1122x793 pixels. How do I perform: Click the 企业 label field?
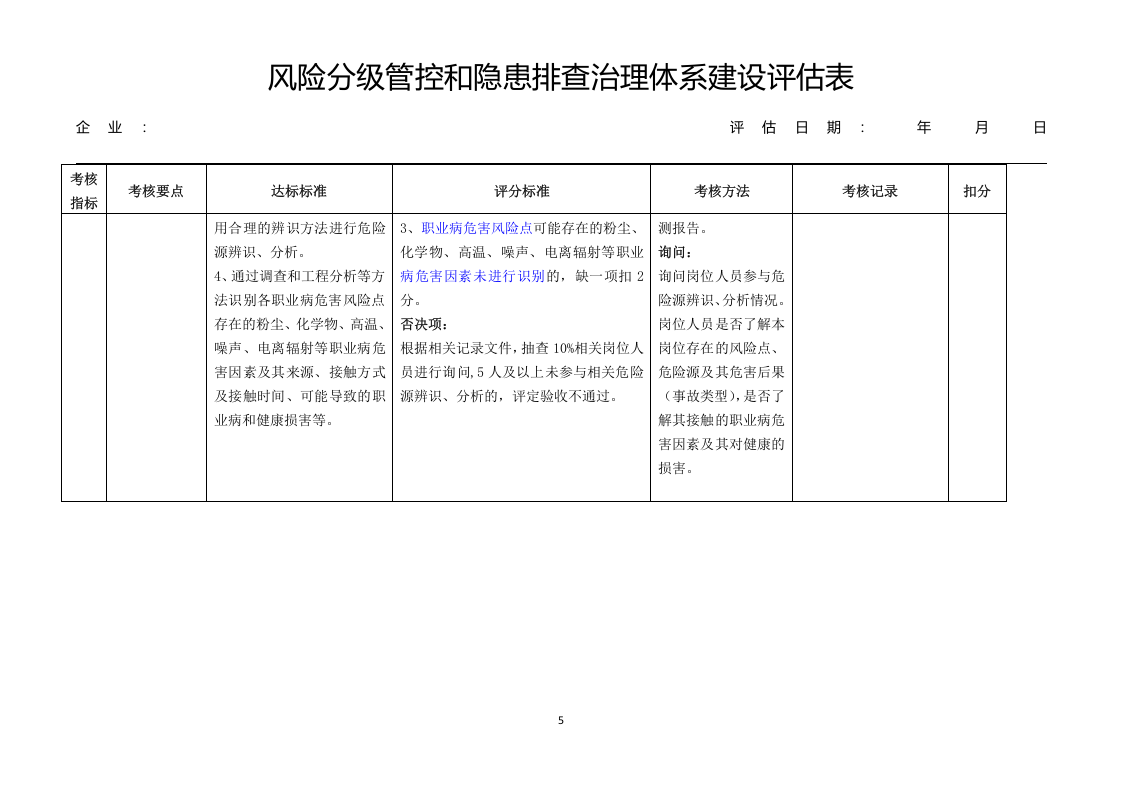coord(111,127)
